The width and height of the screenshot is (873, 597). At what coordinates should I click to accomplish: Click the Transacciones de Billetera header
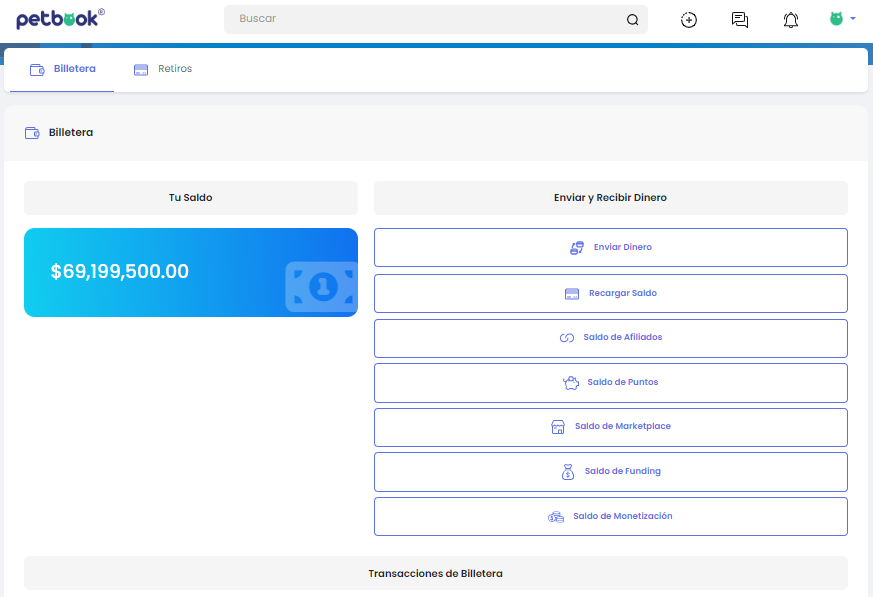coord(435,574)
